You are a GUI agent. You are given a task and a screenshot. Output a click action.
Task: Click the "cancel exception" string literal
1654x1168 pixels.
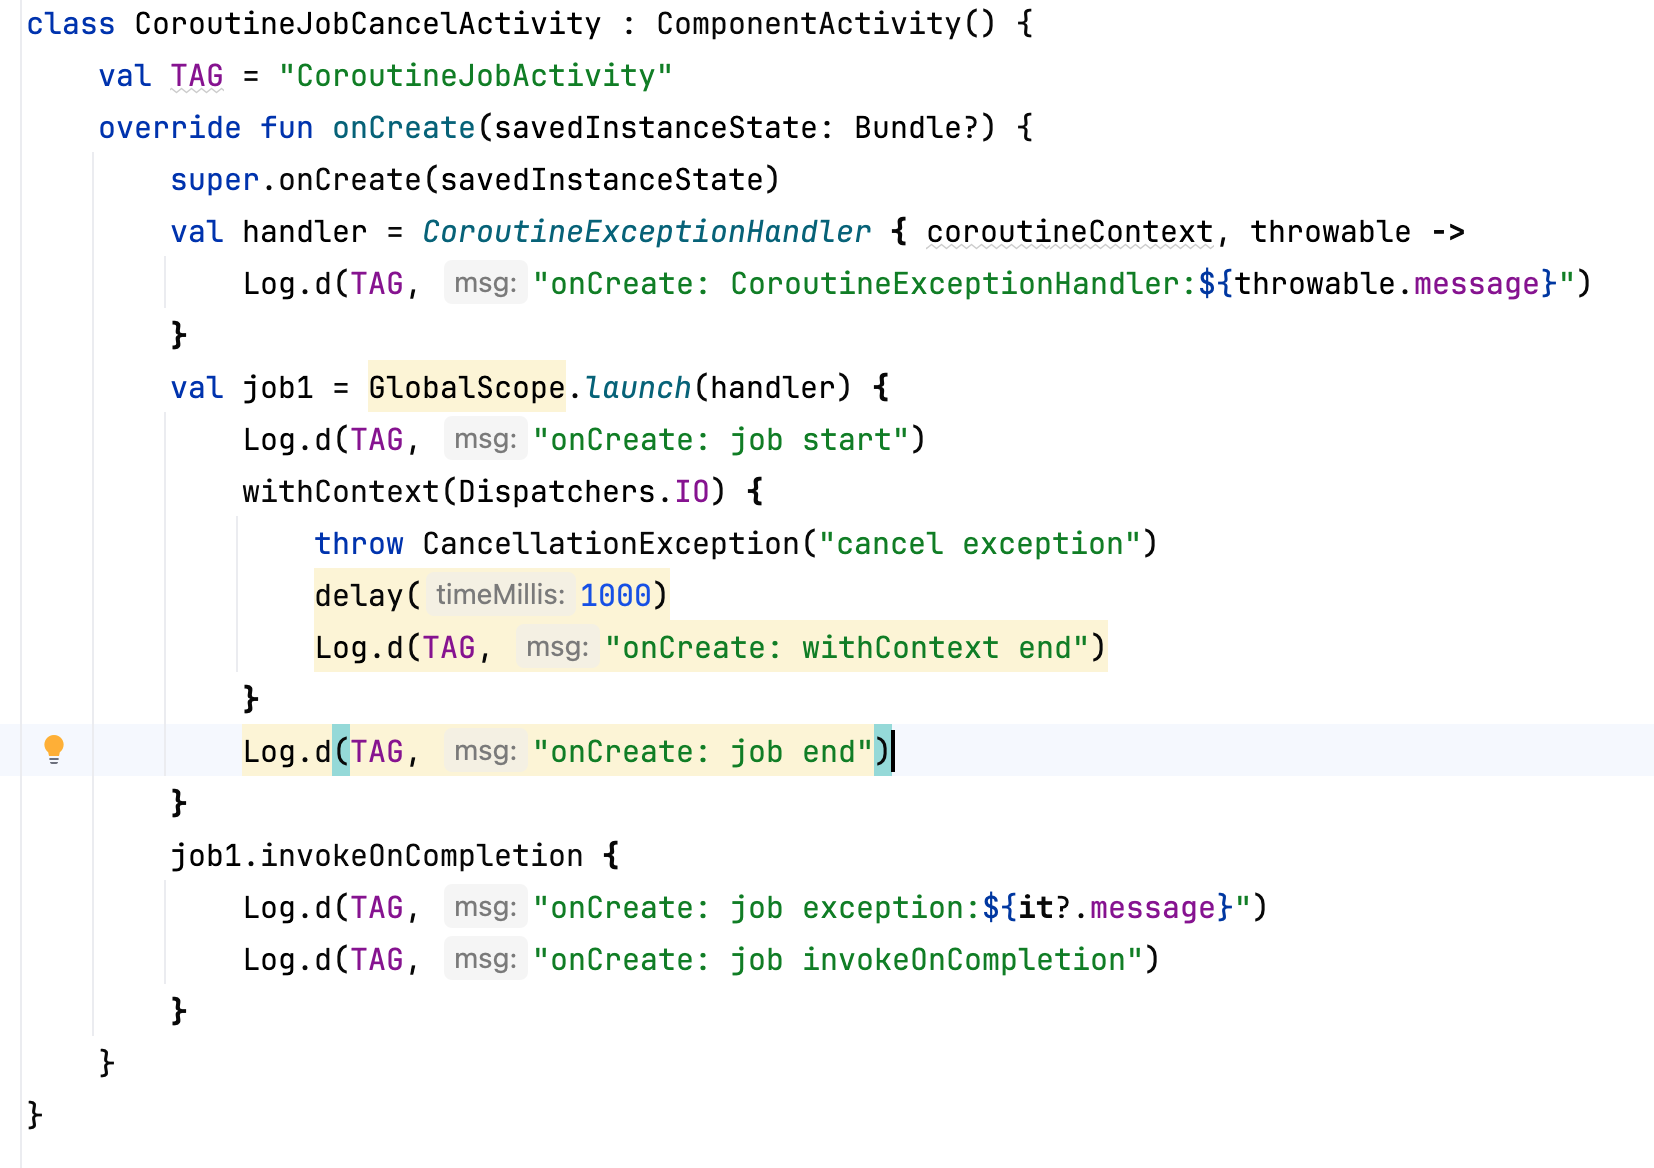pos(980,543)
